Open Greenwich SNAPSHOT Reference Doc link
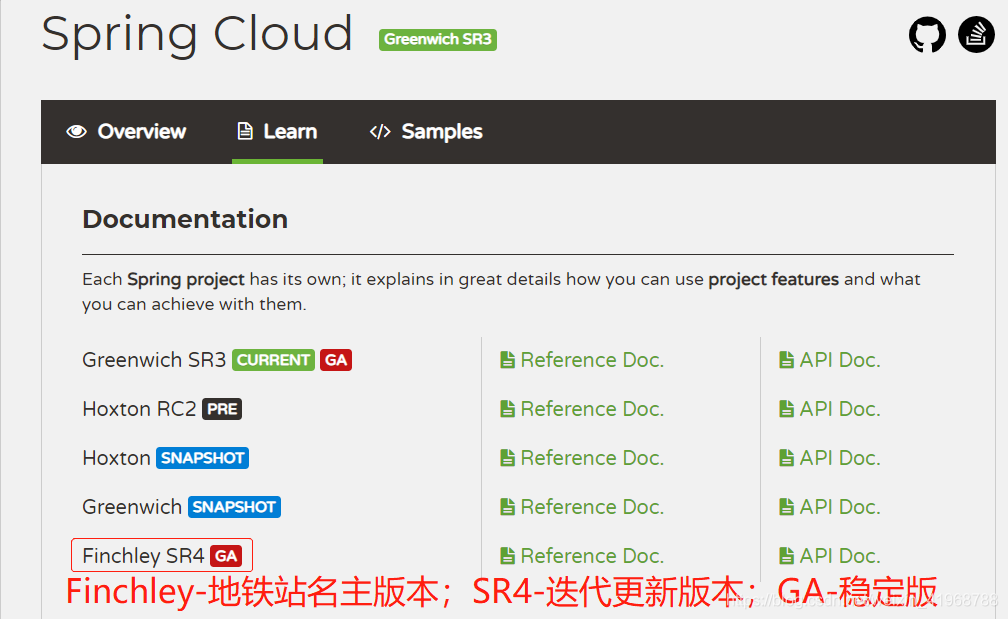This screenshot has width=1008, height=619. click(582, 507)
